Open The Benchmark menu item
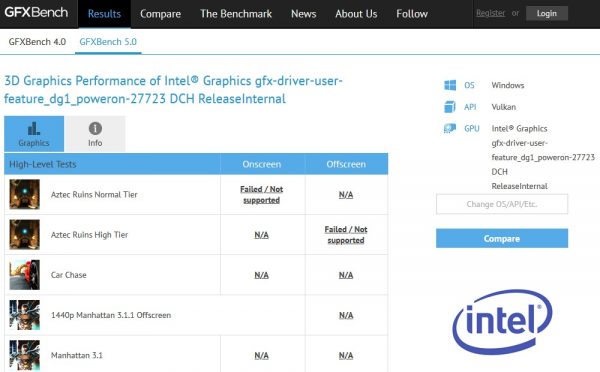This screenshot has height=372, width=600. coord(236,14)
